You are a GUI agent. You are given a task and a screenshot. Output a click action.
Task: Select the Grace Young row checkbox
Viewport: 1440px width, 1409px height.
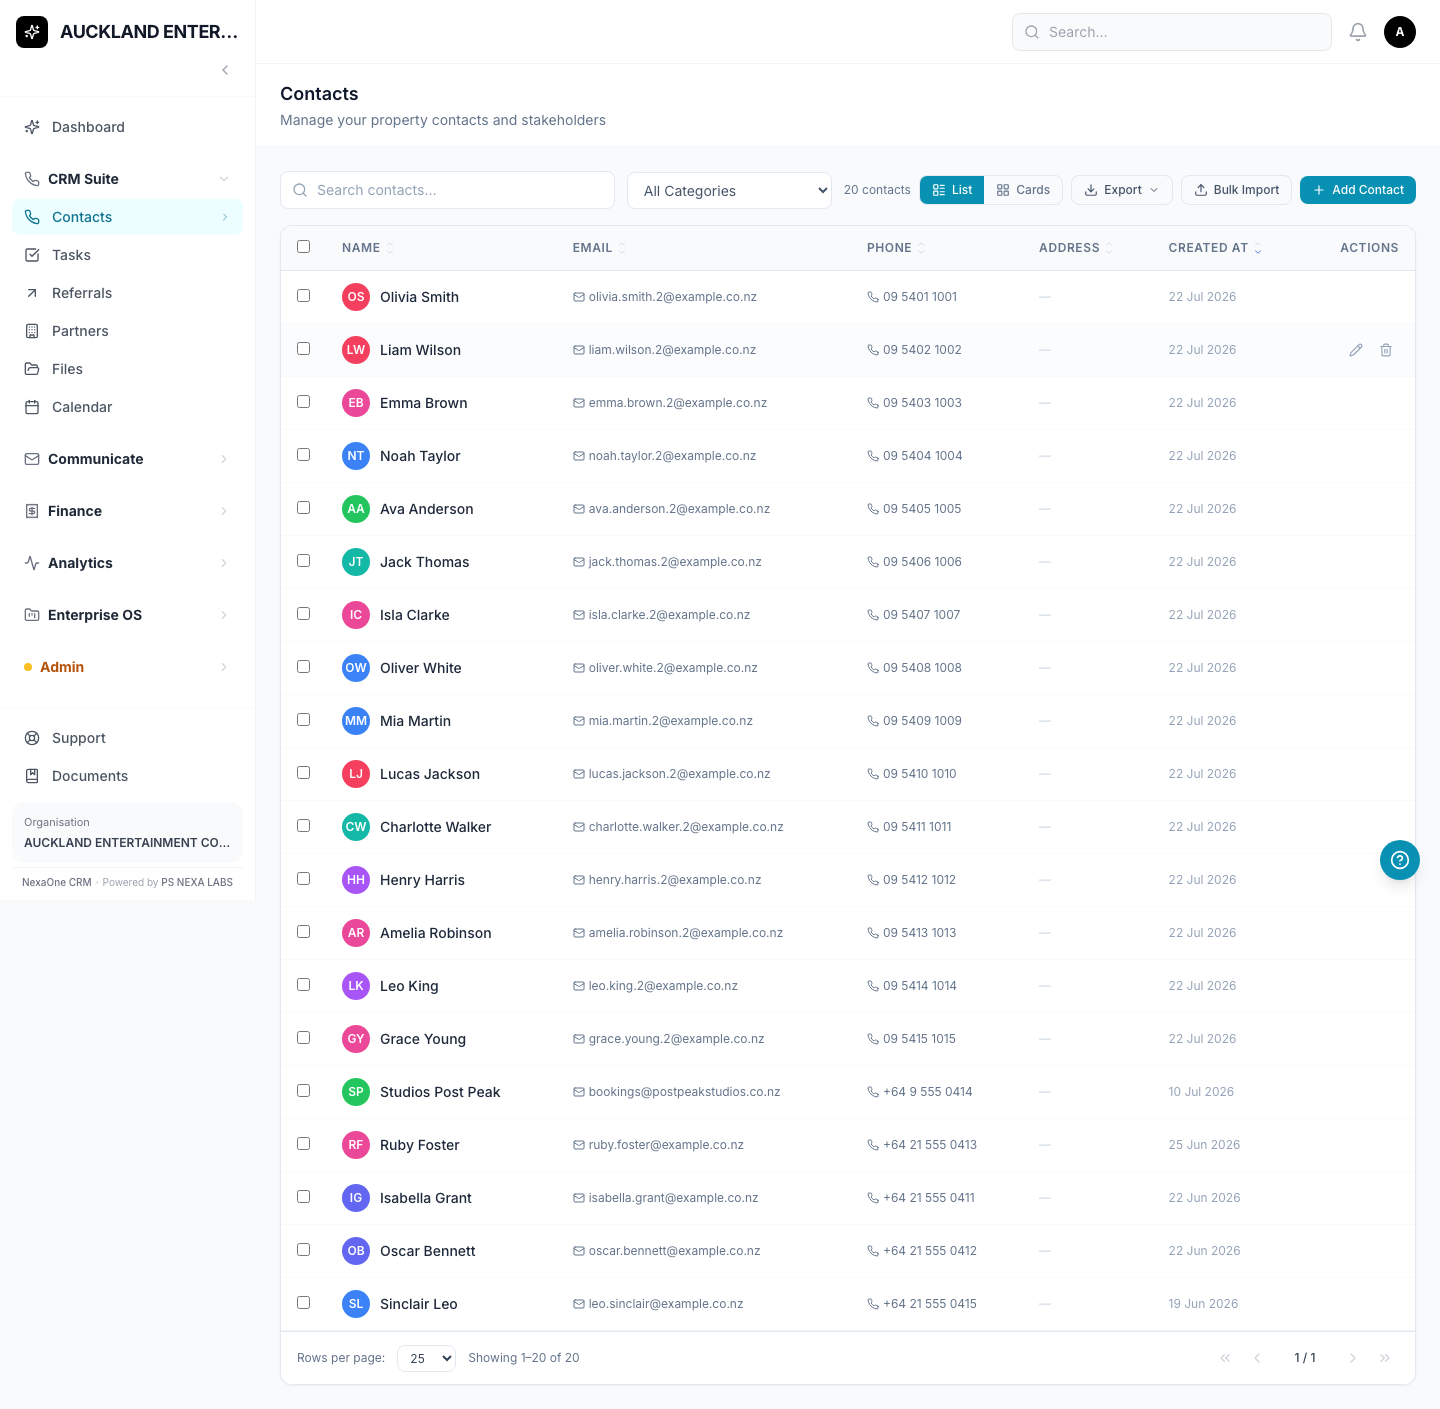pos(304,1038)
